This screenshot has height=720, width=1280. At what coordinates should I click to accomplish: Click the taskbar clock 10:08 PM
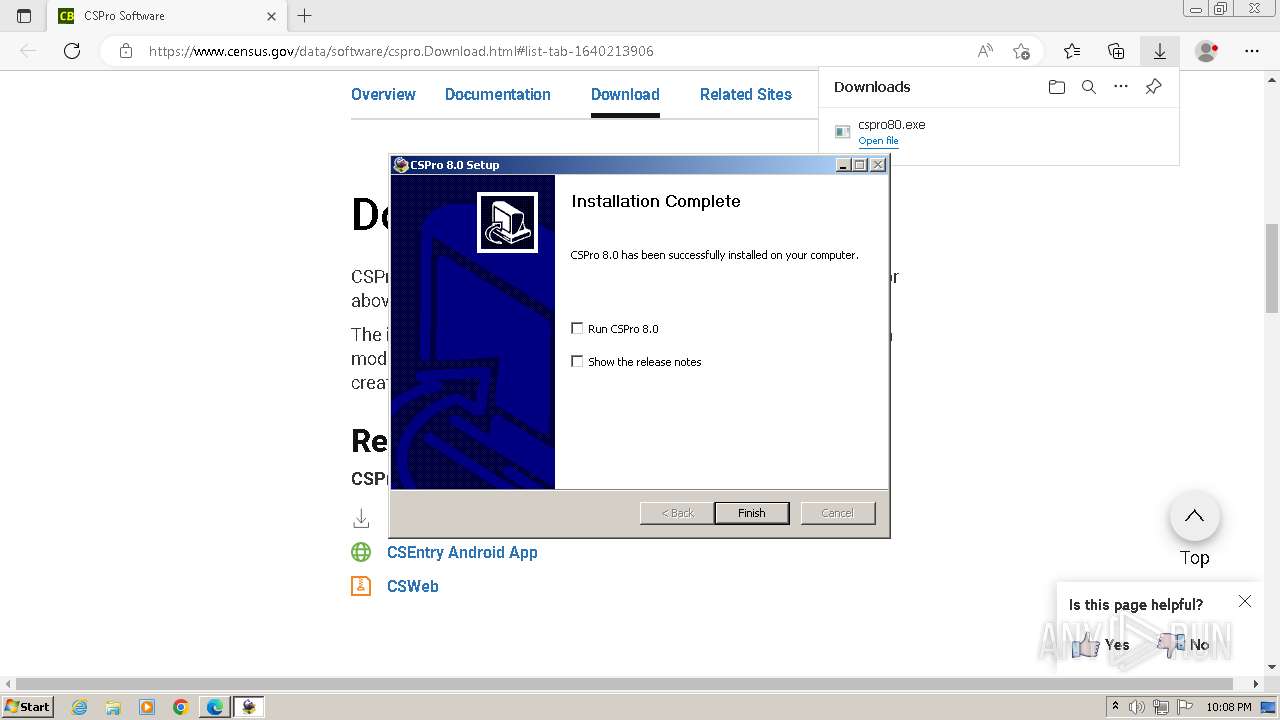1229,707
